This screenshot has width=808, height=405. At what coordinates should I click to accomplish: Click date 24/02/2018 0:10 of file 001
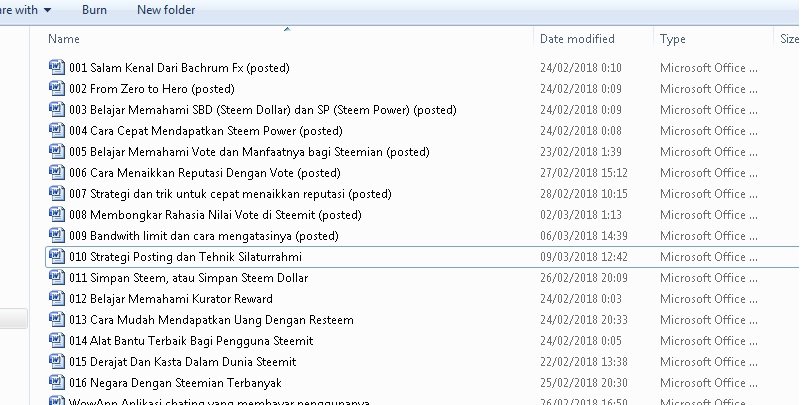pyautogui.click(x=581, y=68)
